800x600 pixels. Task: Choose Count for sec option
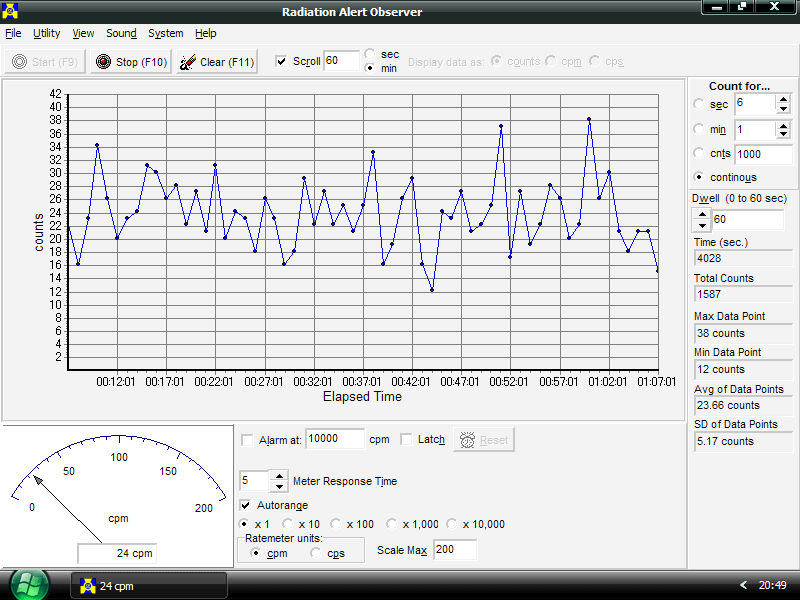pyautogui.click(x=699, y=104)
